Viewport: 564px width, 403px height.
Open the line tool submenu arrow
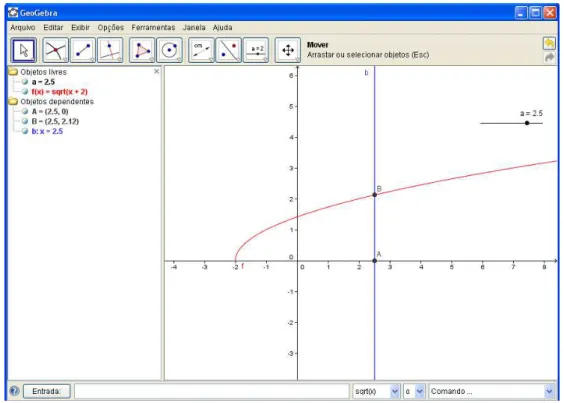tap(92, 60)
